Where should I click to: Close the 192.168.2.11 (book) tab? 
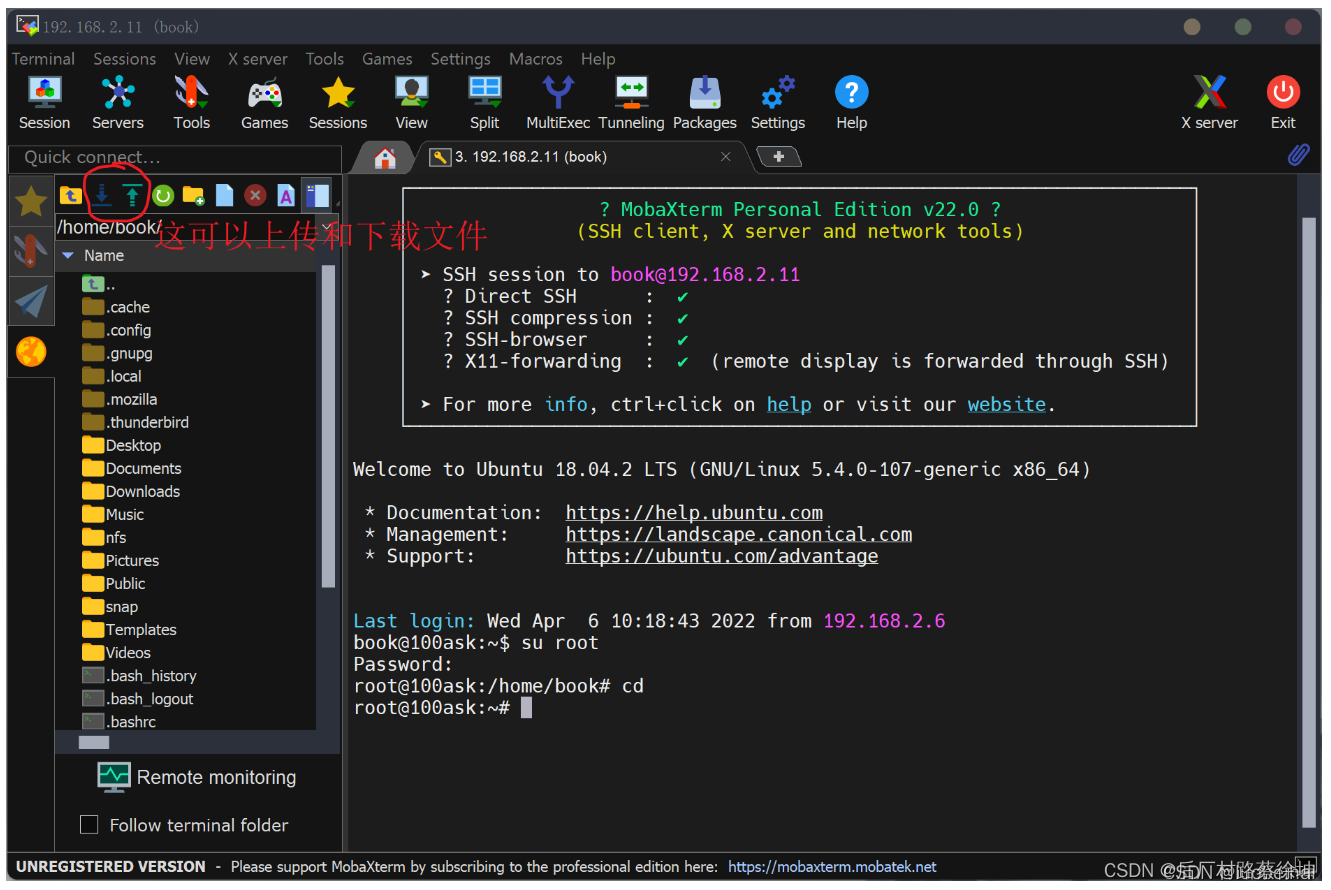point(726,156)
